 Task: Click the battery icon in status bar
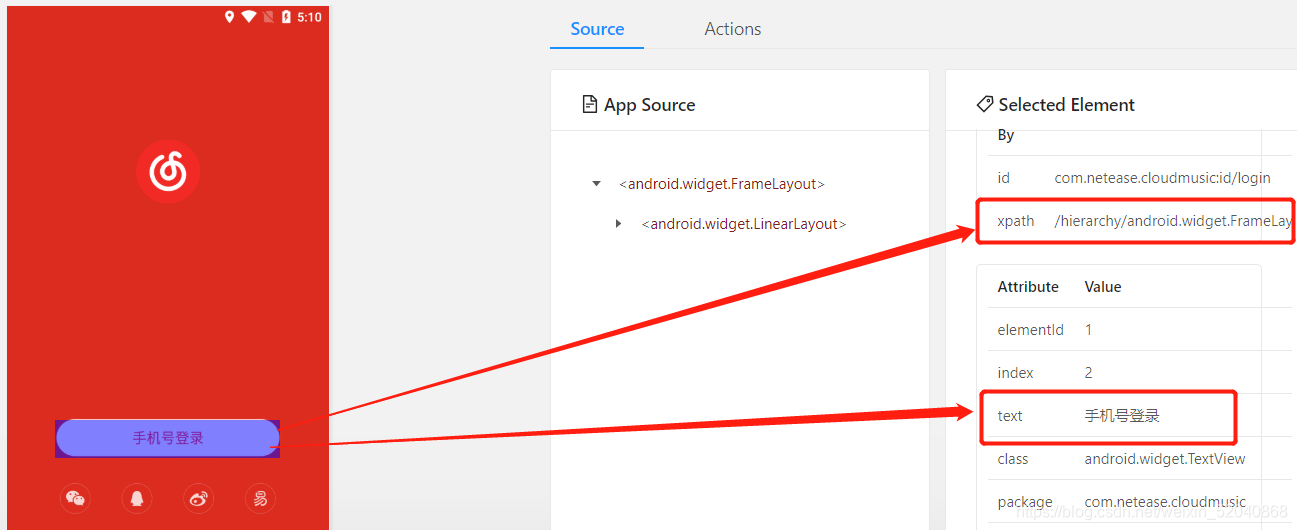[x=286, y=17]
